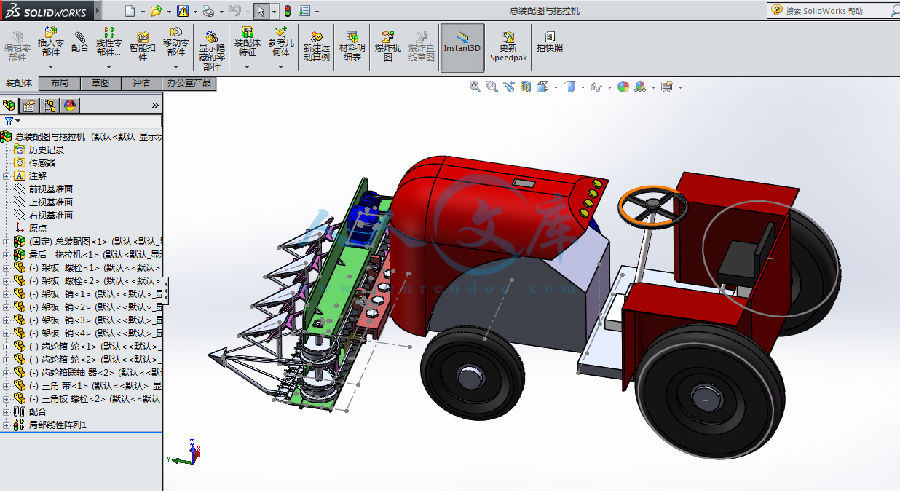Open the Options icon in the top bar
The image size is (900, 491).
click(305, 11)
